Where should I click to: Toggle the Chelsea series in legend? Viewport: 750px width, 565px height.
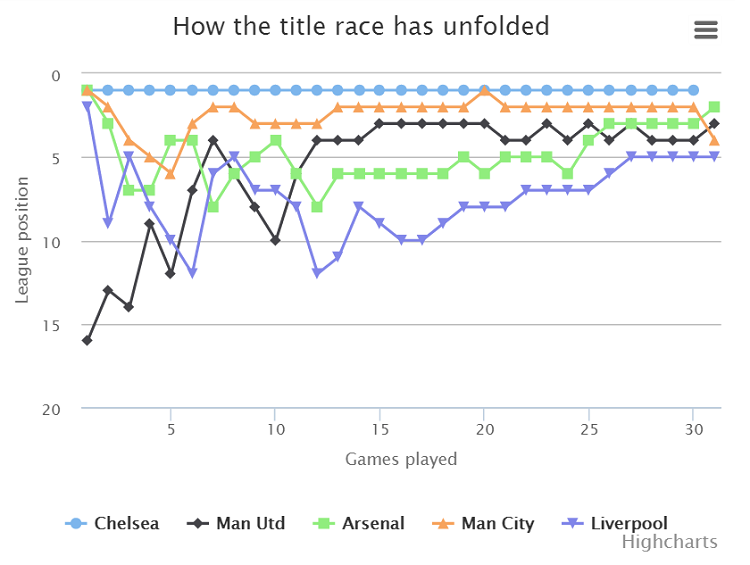[x=125, y=523]
